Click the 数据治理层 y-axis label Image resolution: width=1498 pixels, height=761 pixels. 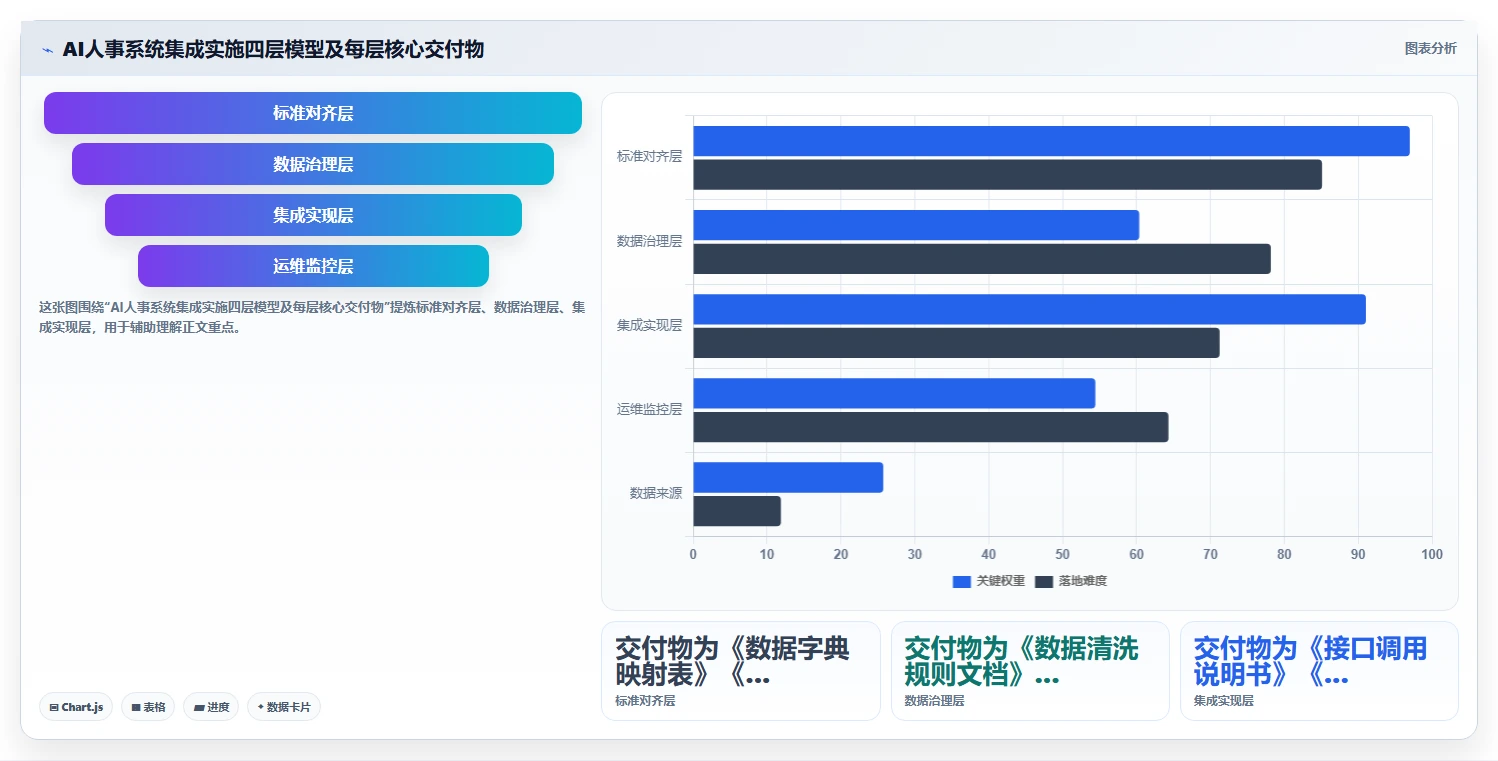point(649,241)
